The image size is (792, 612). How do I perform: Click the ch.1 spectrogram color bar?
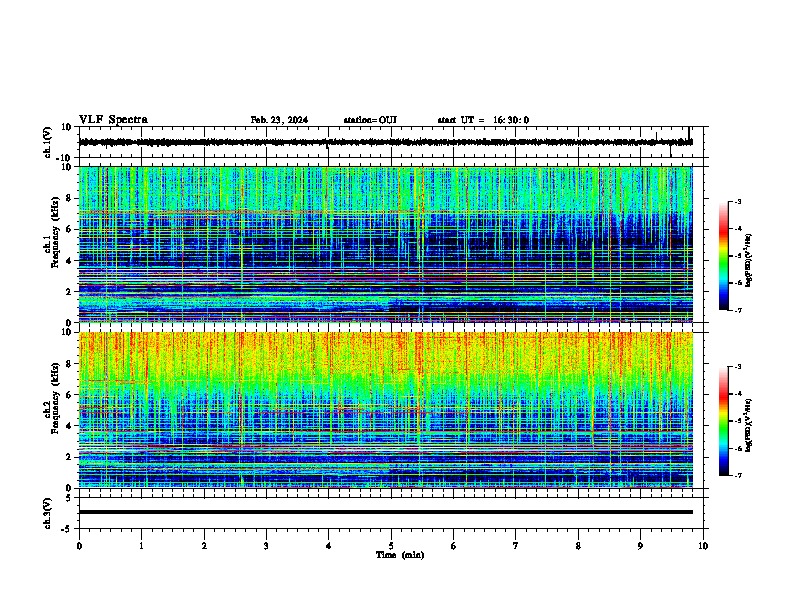click(724, 256)
